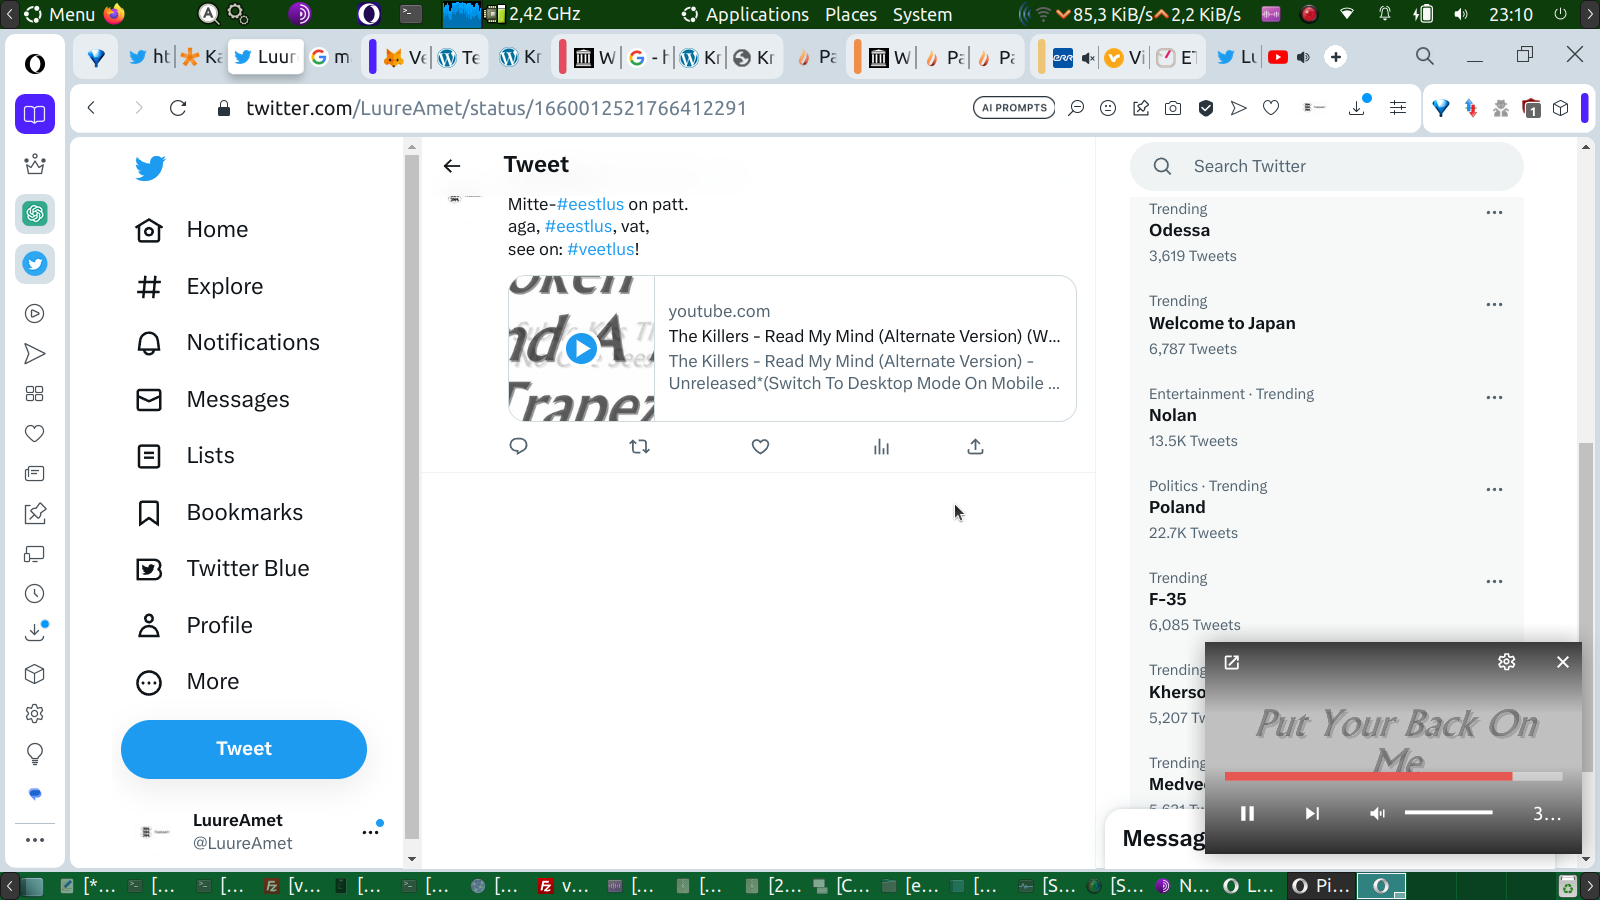Click the twitter.com URL address field

point(496,108)
